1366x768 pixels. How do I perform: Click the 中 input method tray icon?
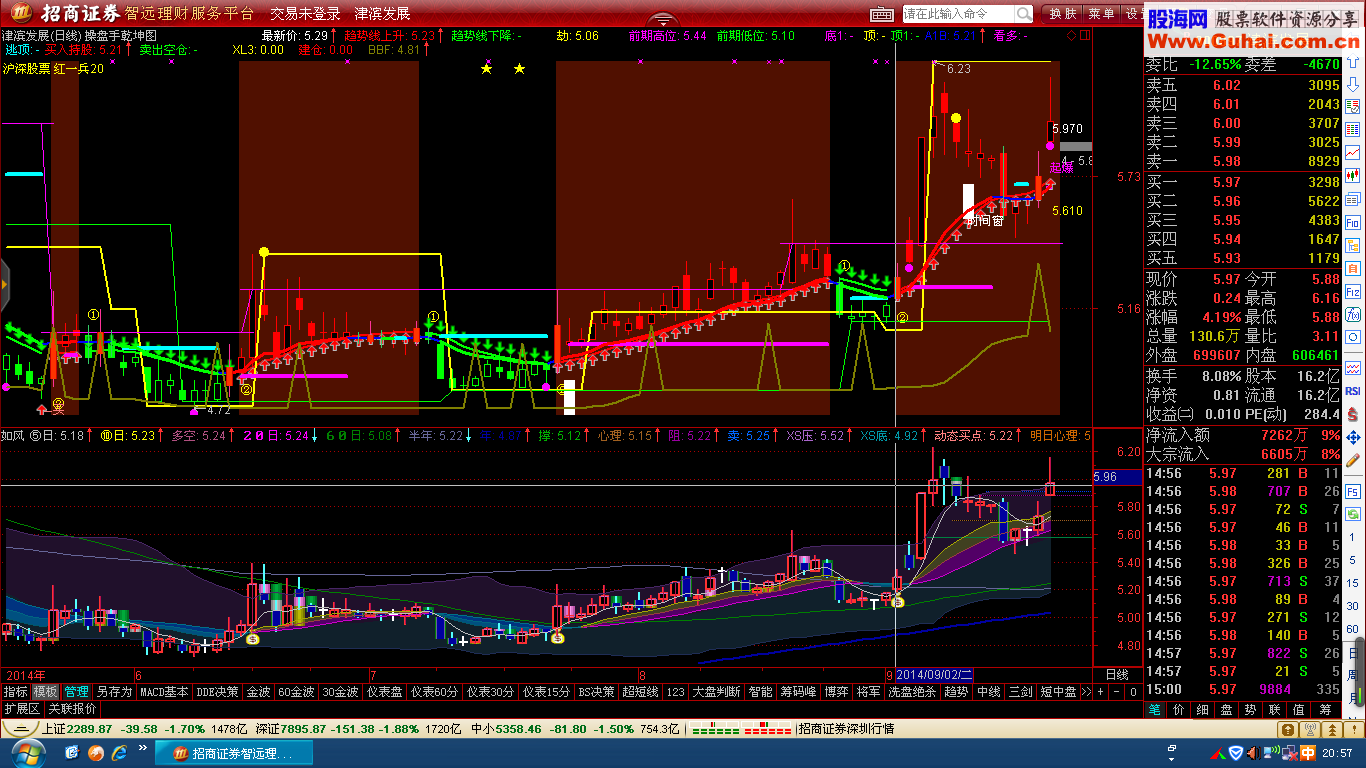pos(1308,753)
